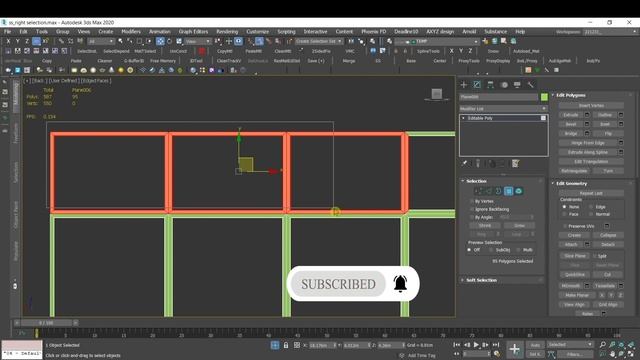The height and width of the screenshot is (360, 640).
Task: Open the Customize menu
Action: pyautogui.click(x=258, y=31)
